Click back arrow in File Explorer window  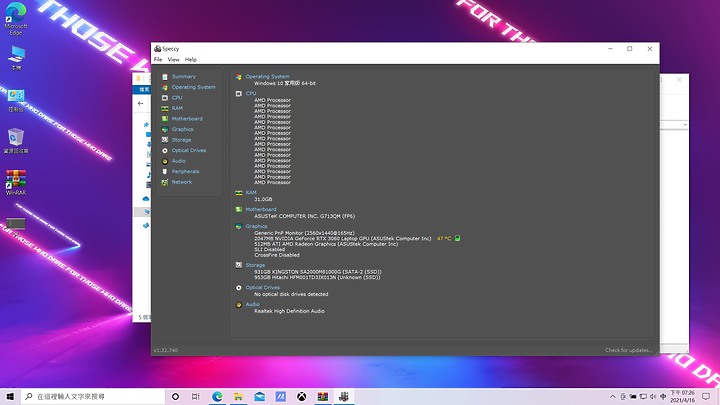coord(141,104)
